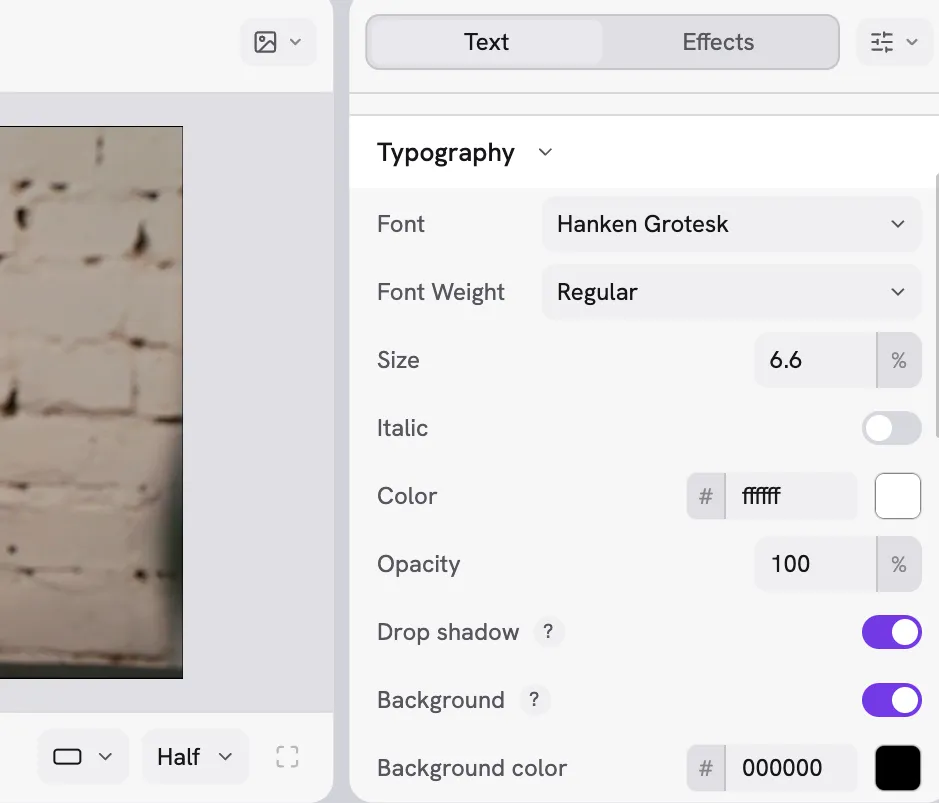Open the black background color swatch
This screenshot has width=939, height=803.
coord(898,768)
